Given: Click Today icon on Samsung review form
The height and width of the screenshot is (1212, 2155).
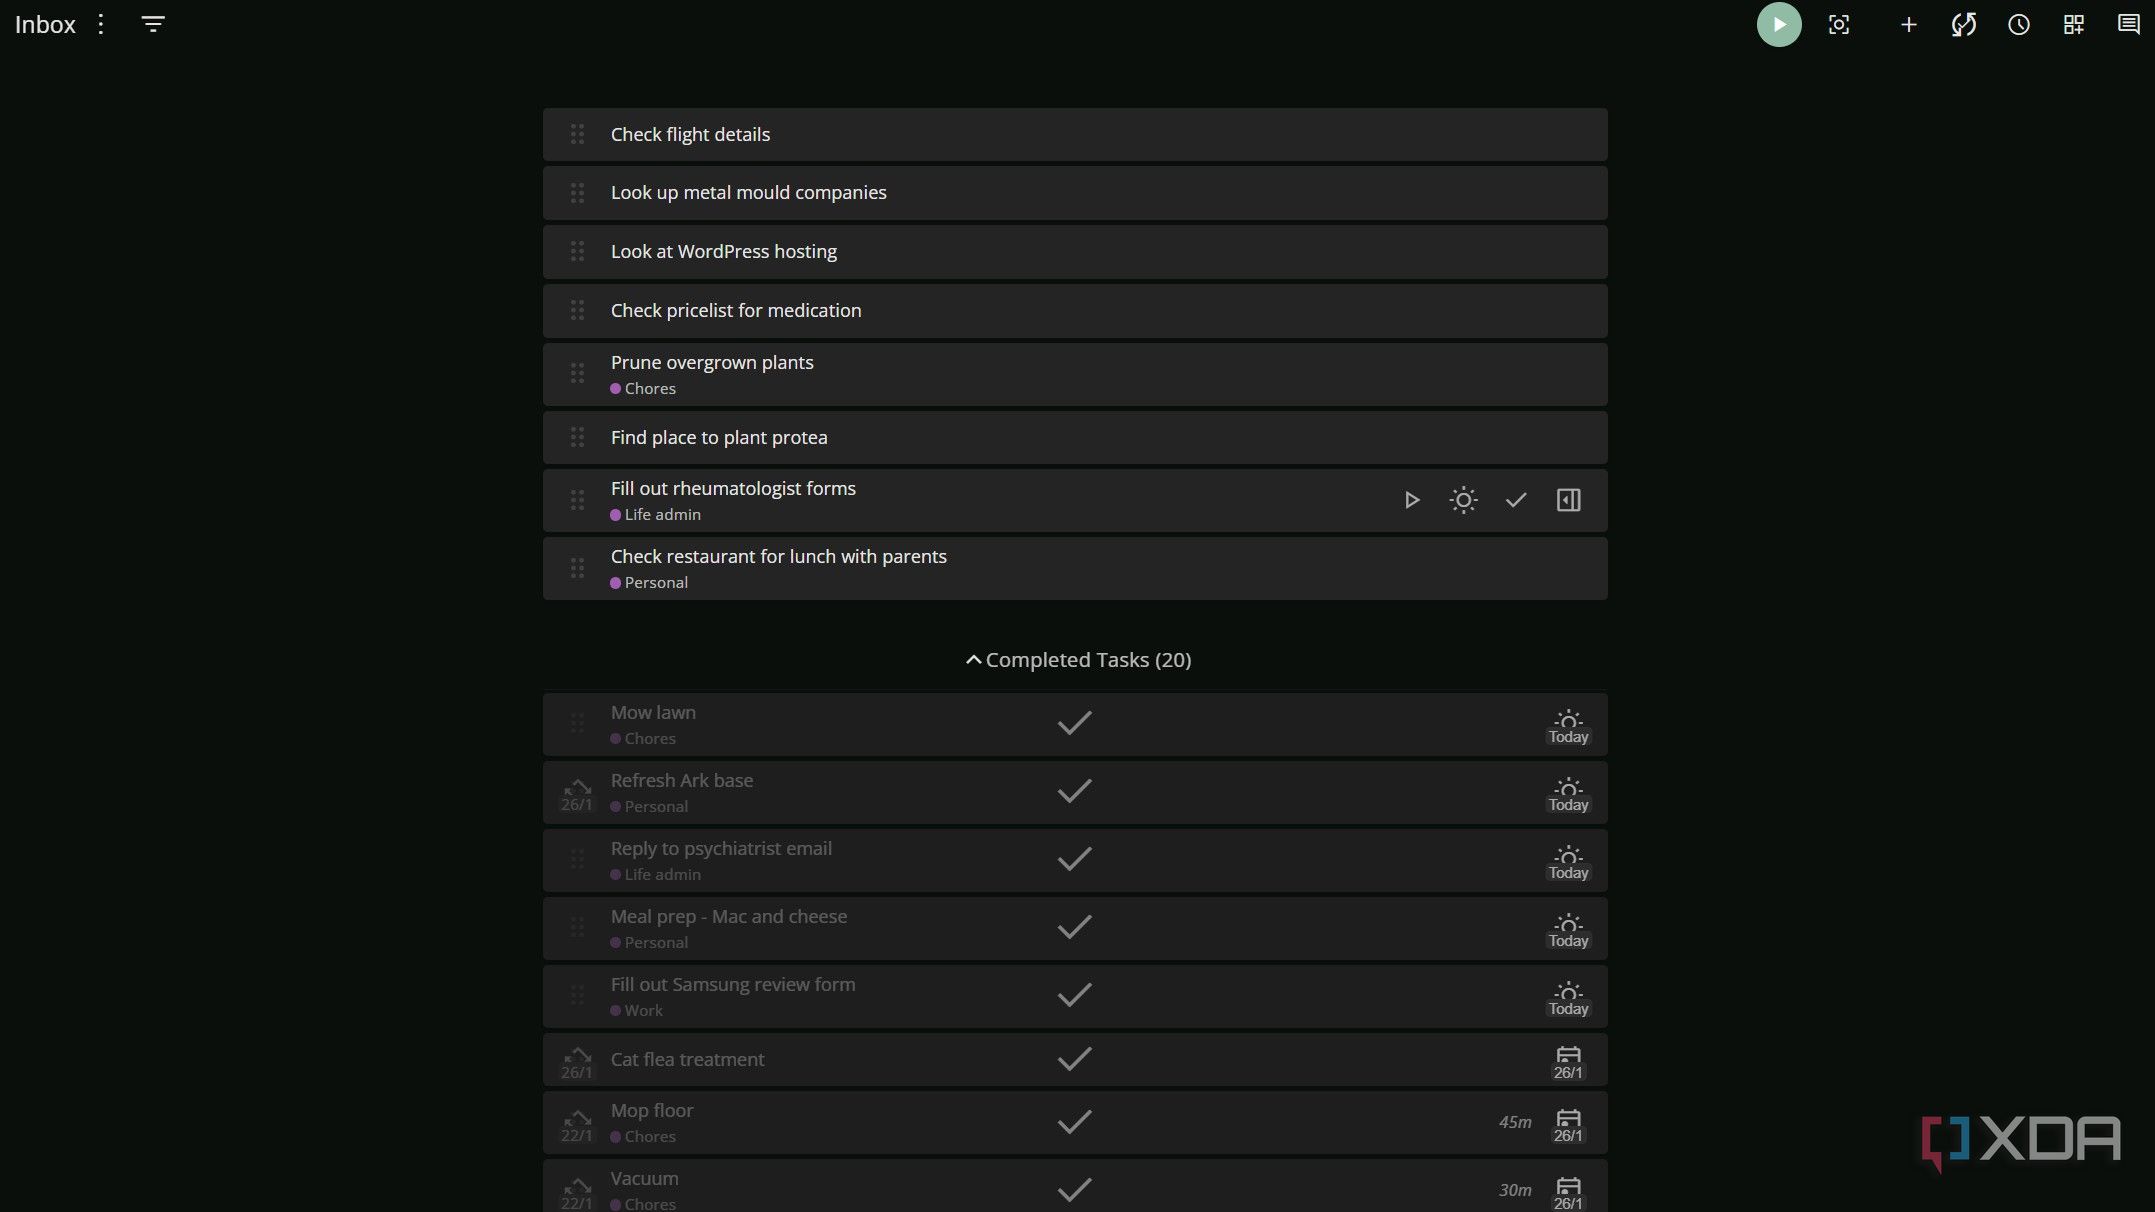Looking at the screenshot, I should [x=1568, y=998].
